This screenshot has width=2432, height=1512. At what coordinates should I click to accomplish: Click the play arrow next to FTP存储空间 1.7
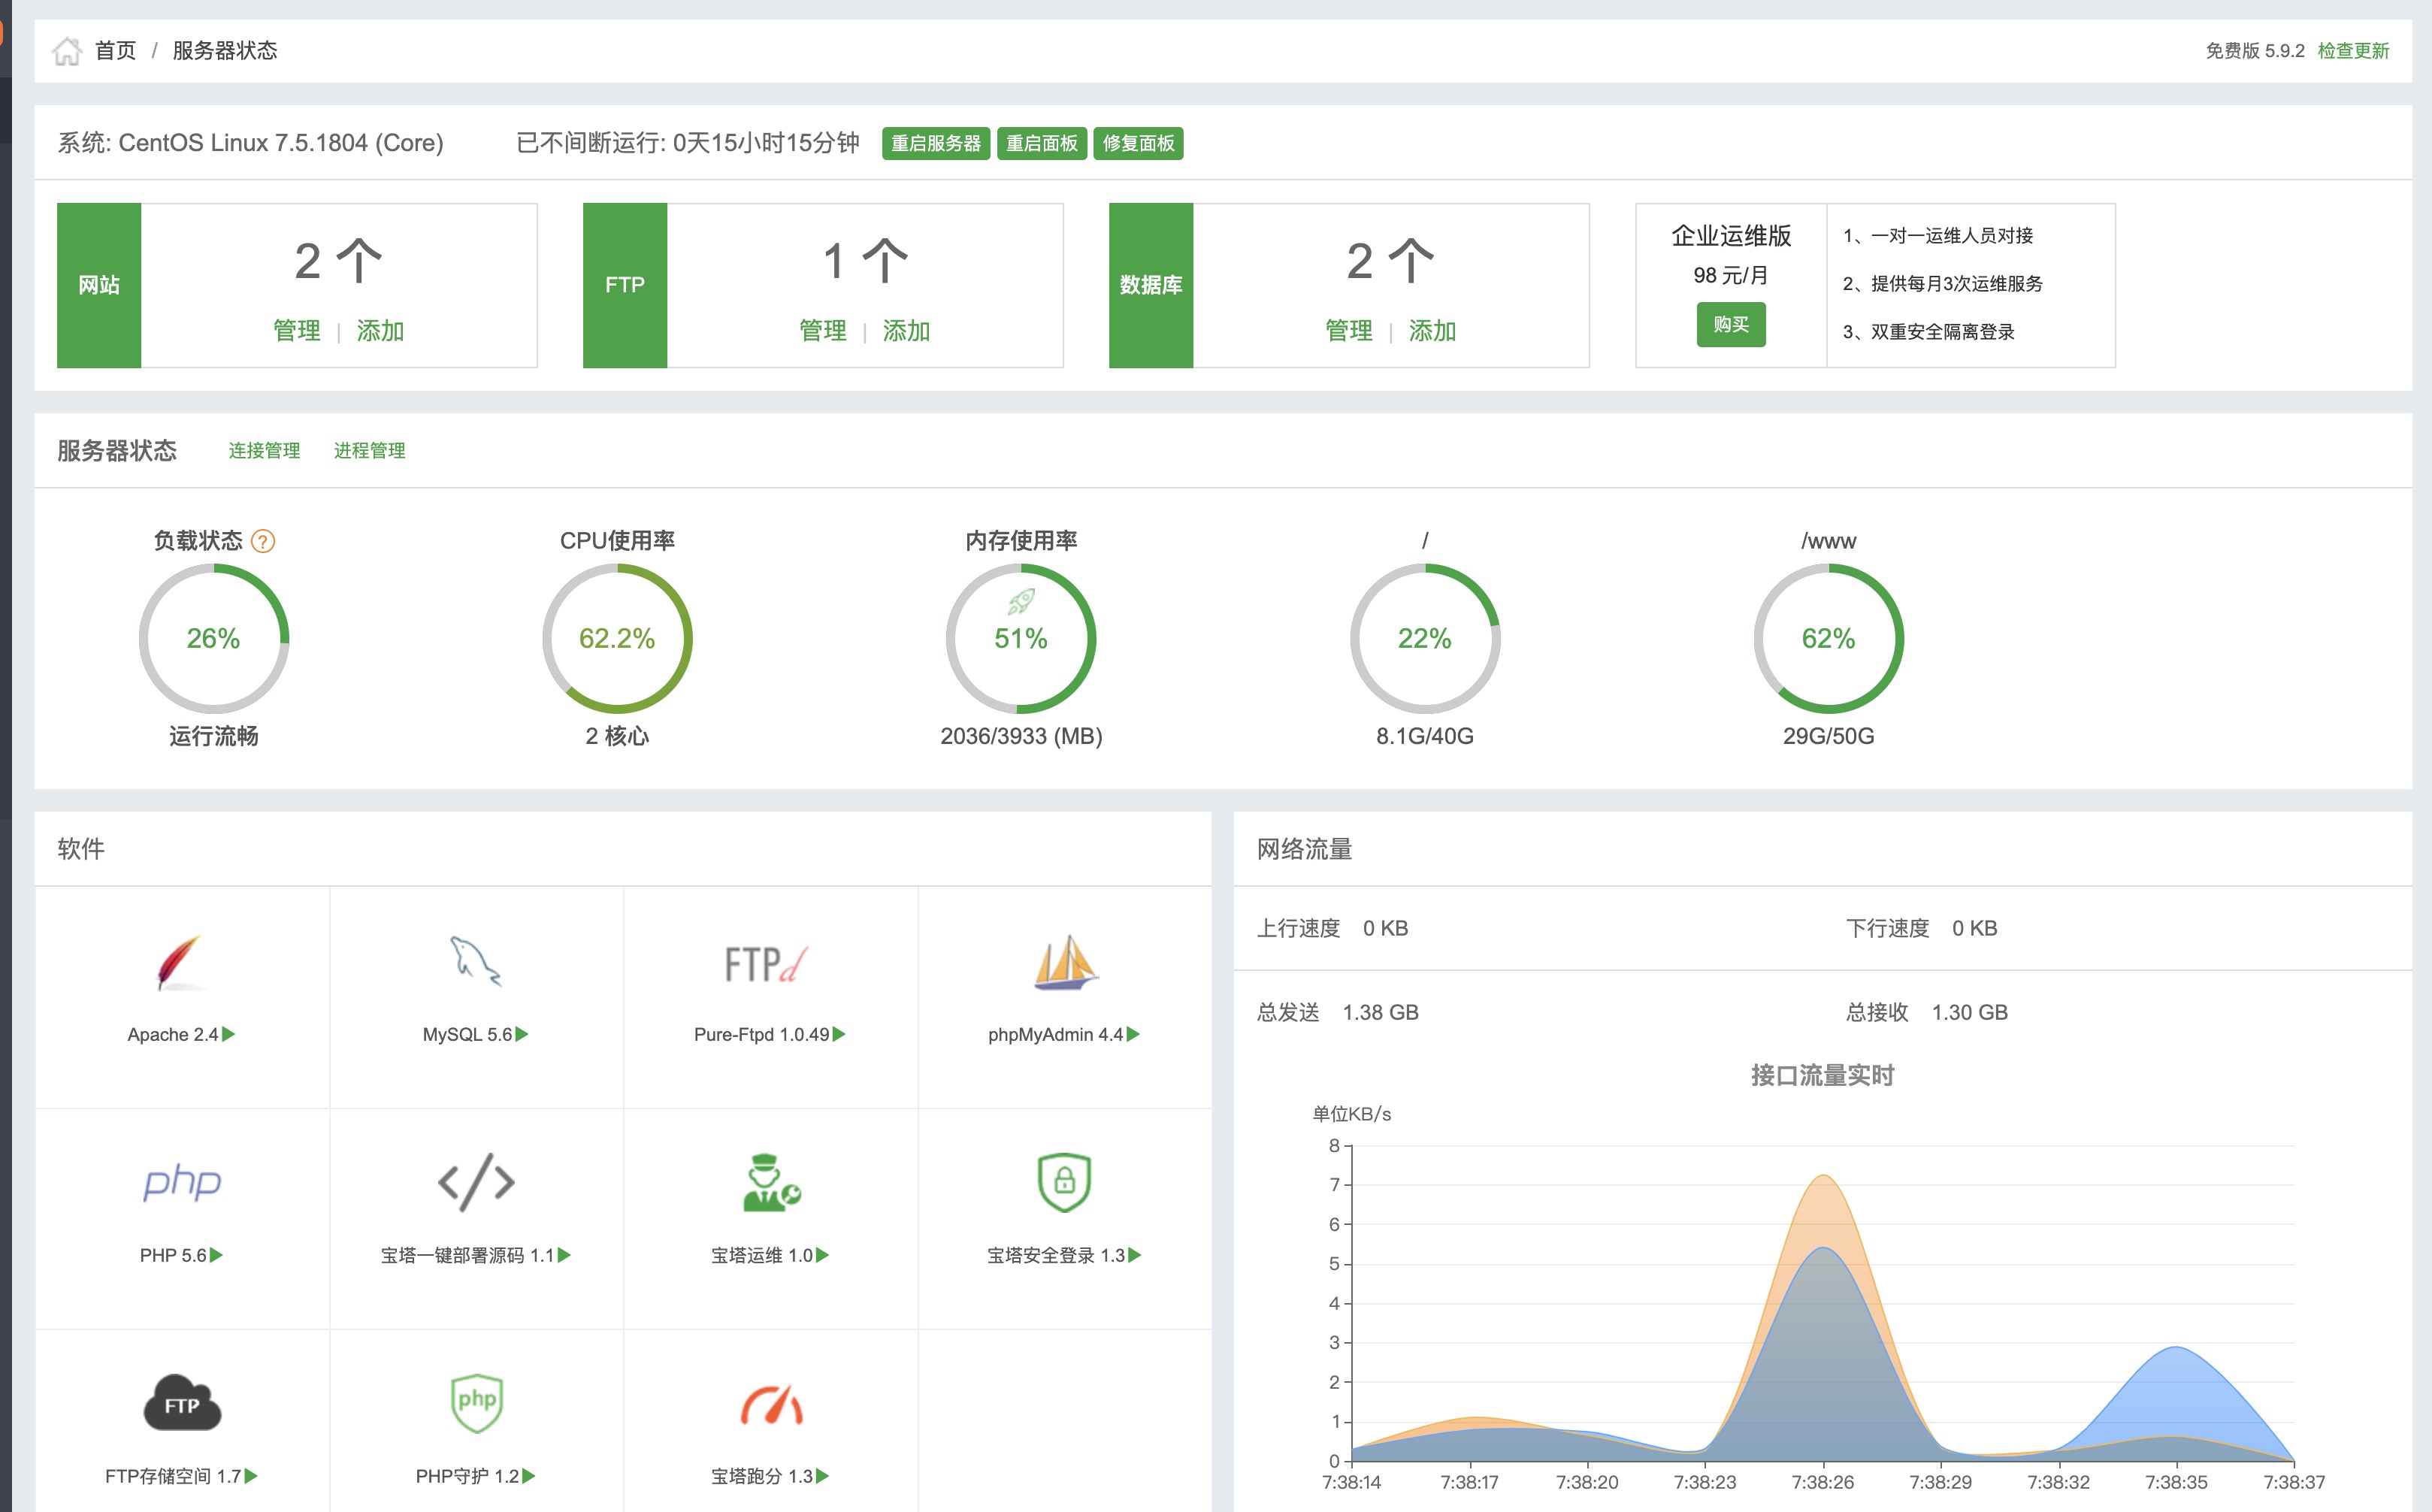coord(251,1476)
